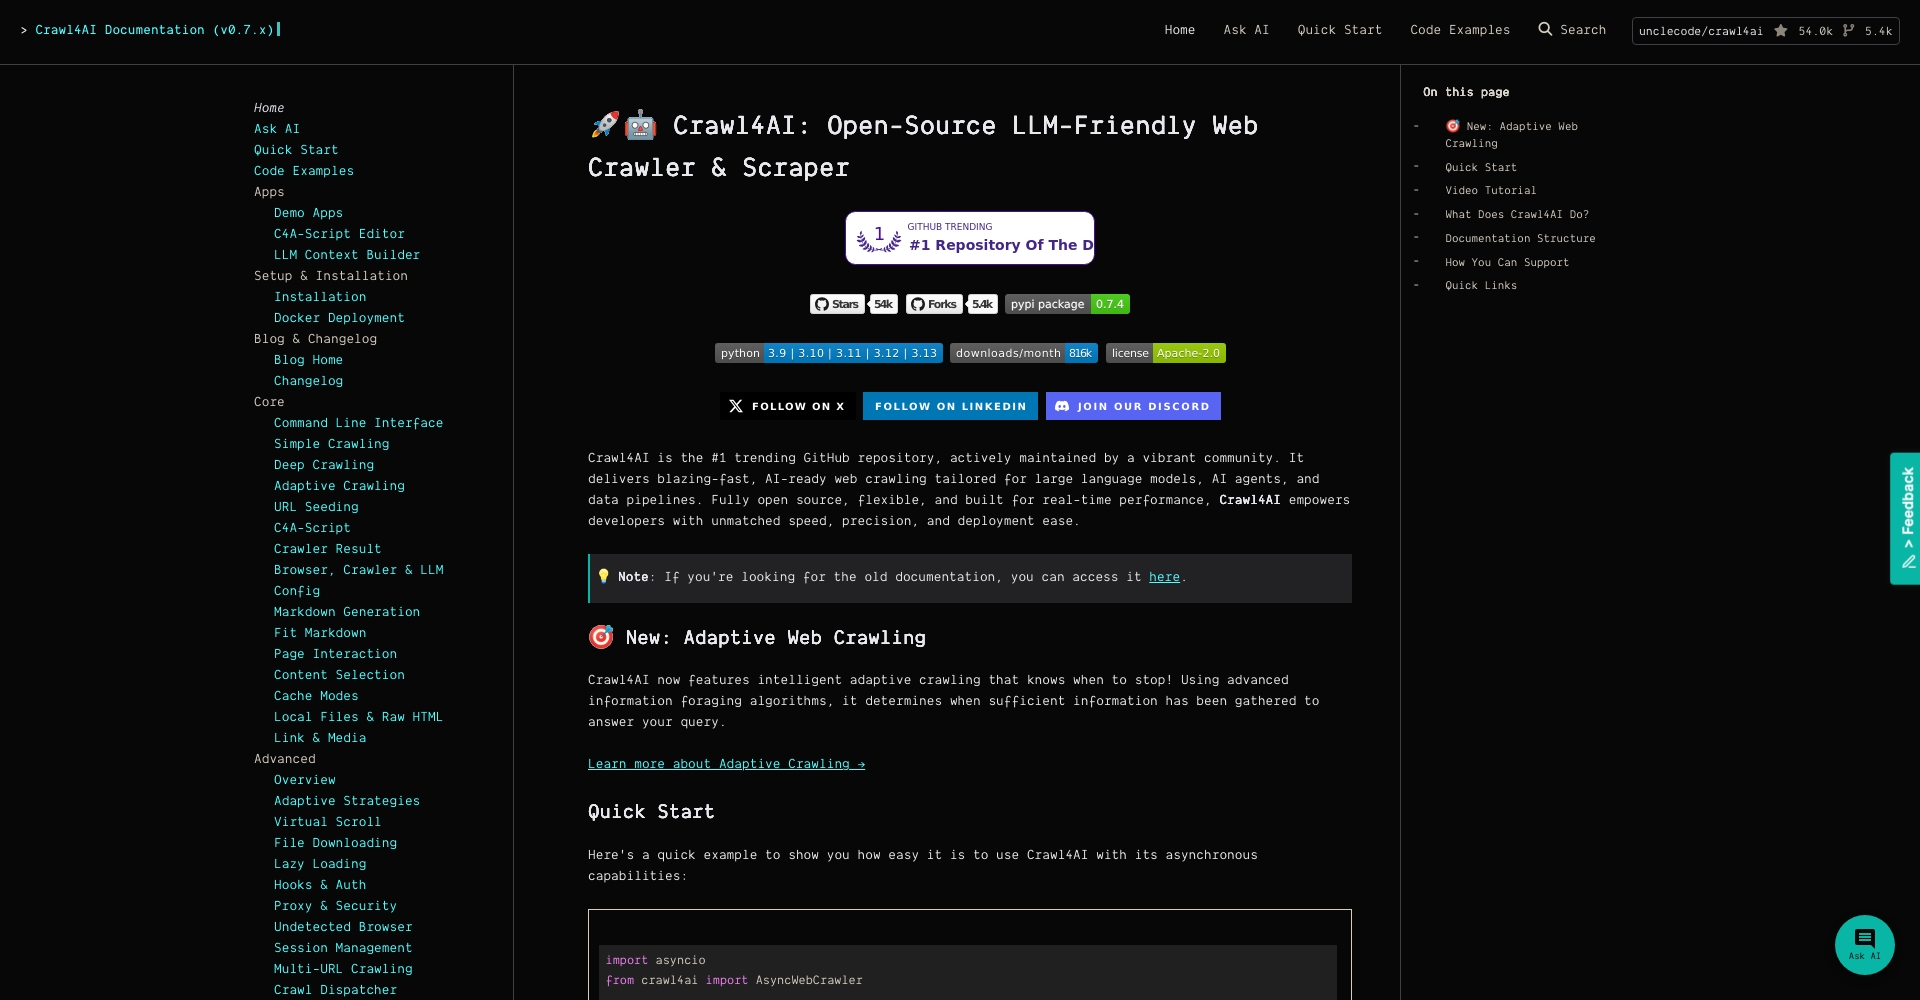The image size is (1920, 1000).
Task: Click Follow on LinkedIn button
Action: click(x=950, y=406)
